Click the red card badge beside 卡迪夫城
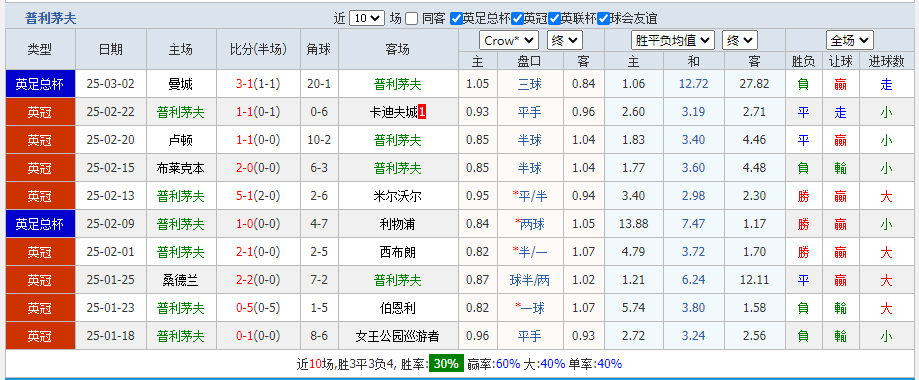 [423, 112]
